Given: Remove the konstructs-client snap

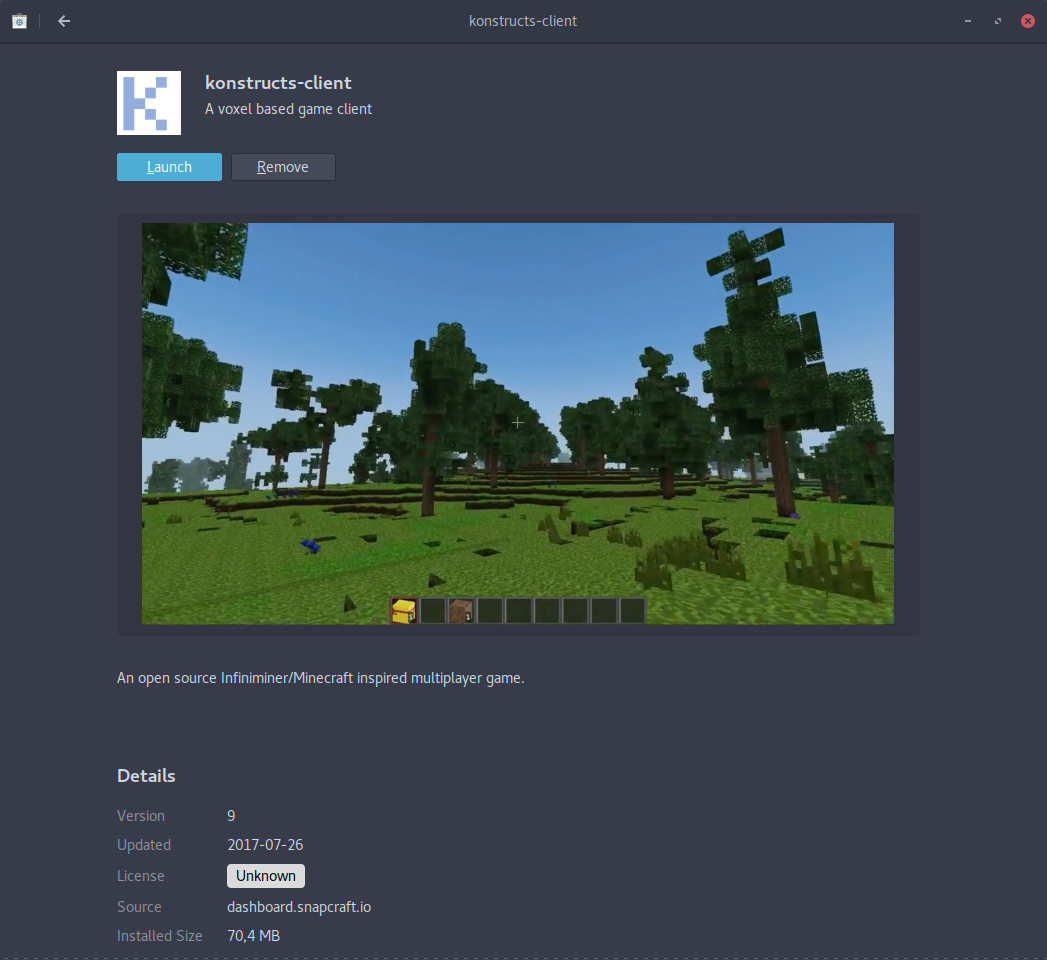Looking at the screenshot, I should pos(283,167).
